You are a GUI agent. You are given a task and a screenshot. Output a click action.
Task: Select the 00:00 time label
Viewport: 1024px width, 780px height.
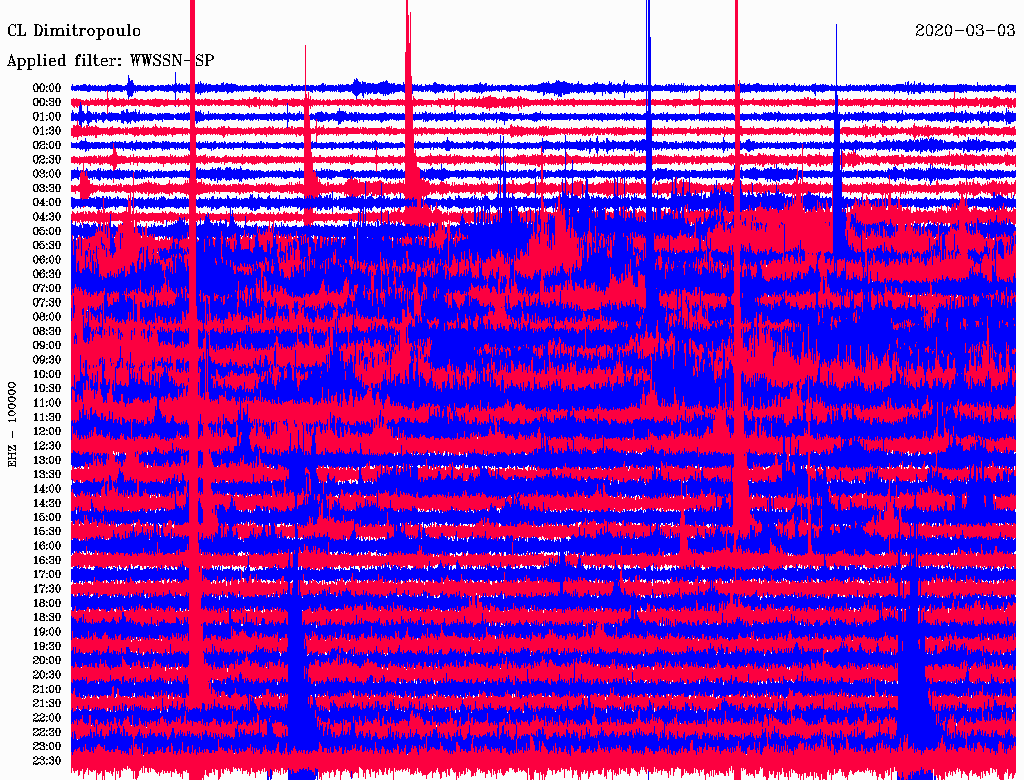tap(47, 88)
